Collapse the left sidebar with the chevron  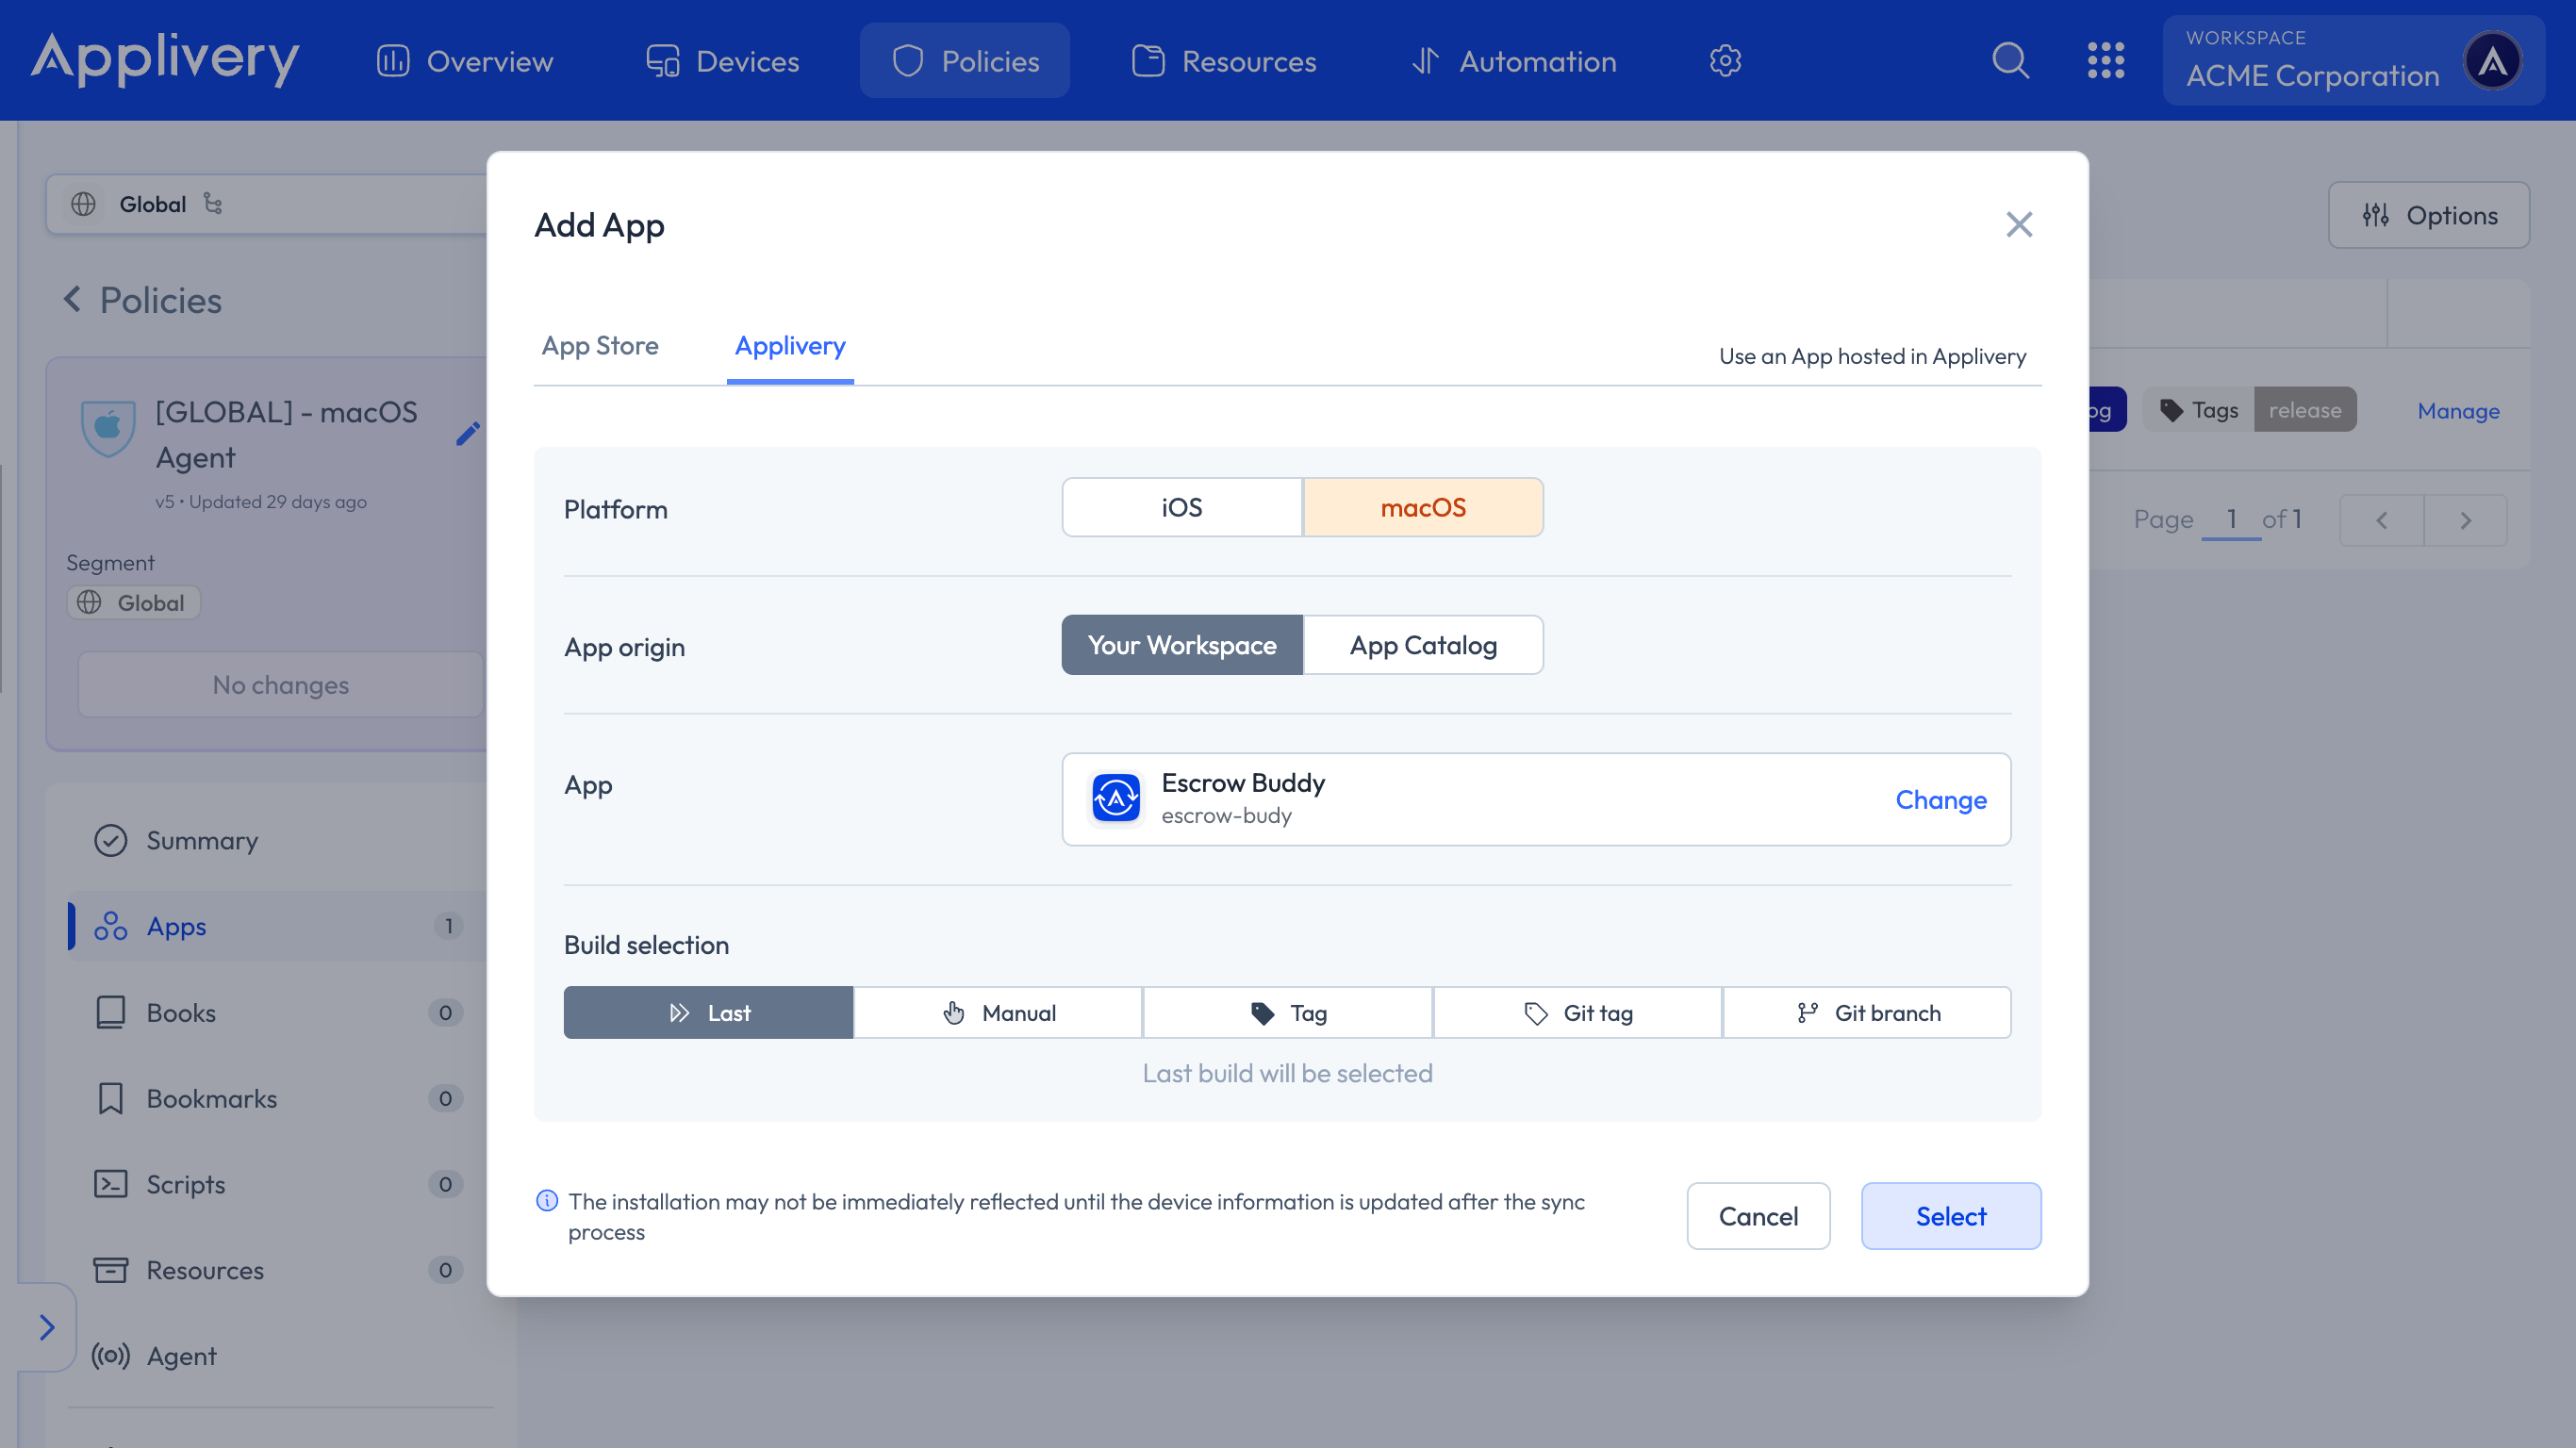(x=47, y=1327)
